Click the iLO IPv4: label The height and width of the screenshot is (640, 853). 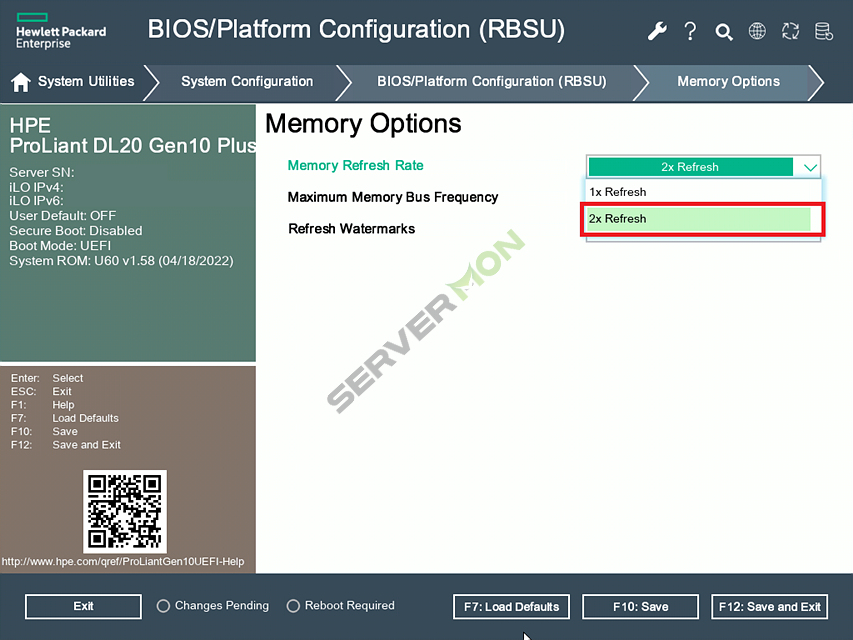(x=36, y=187)
